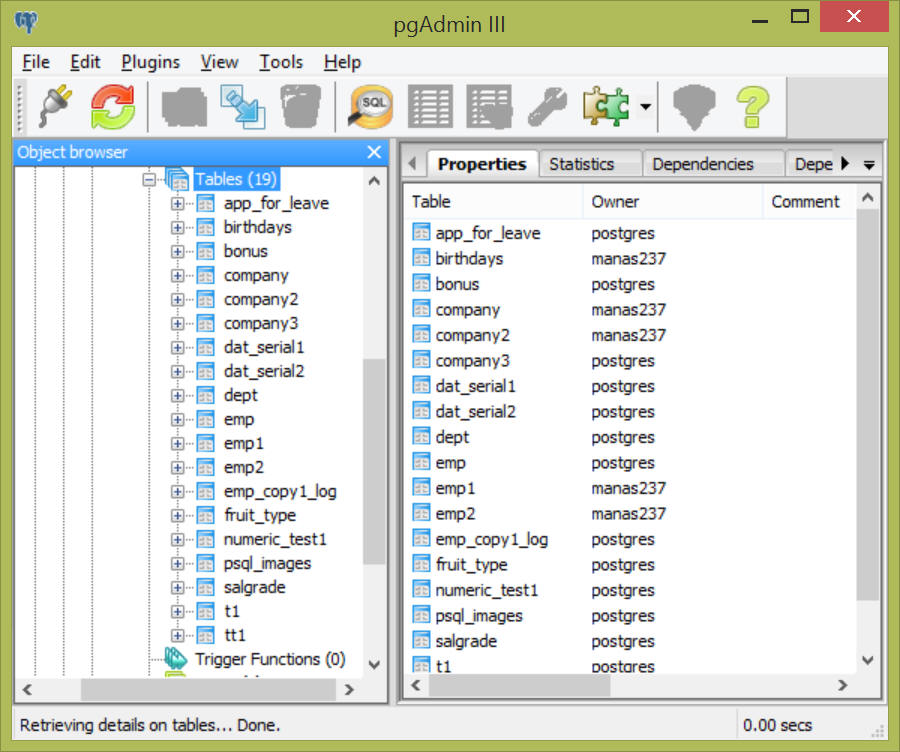Click the emp1 table icon in tree
The height and width of the screenshot is (752, 900).
click(x=205, y=444)
